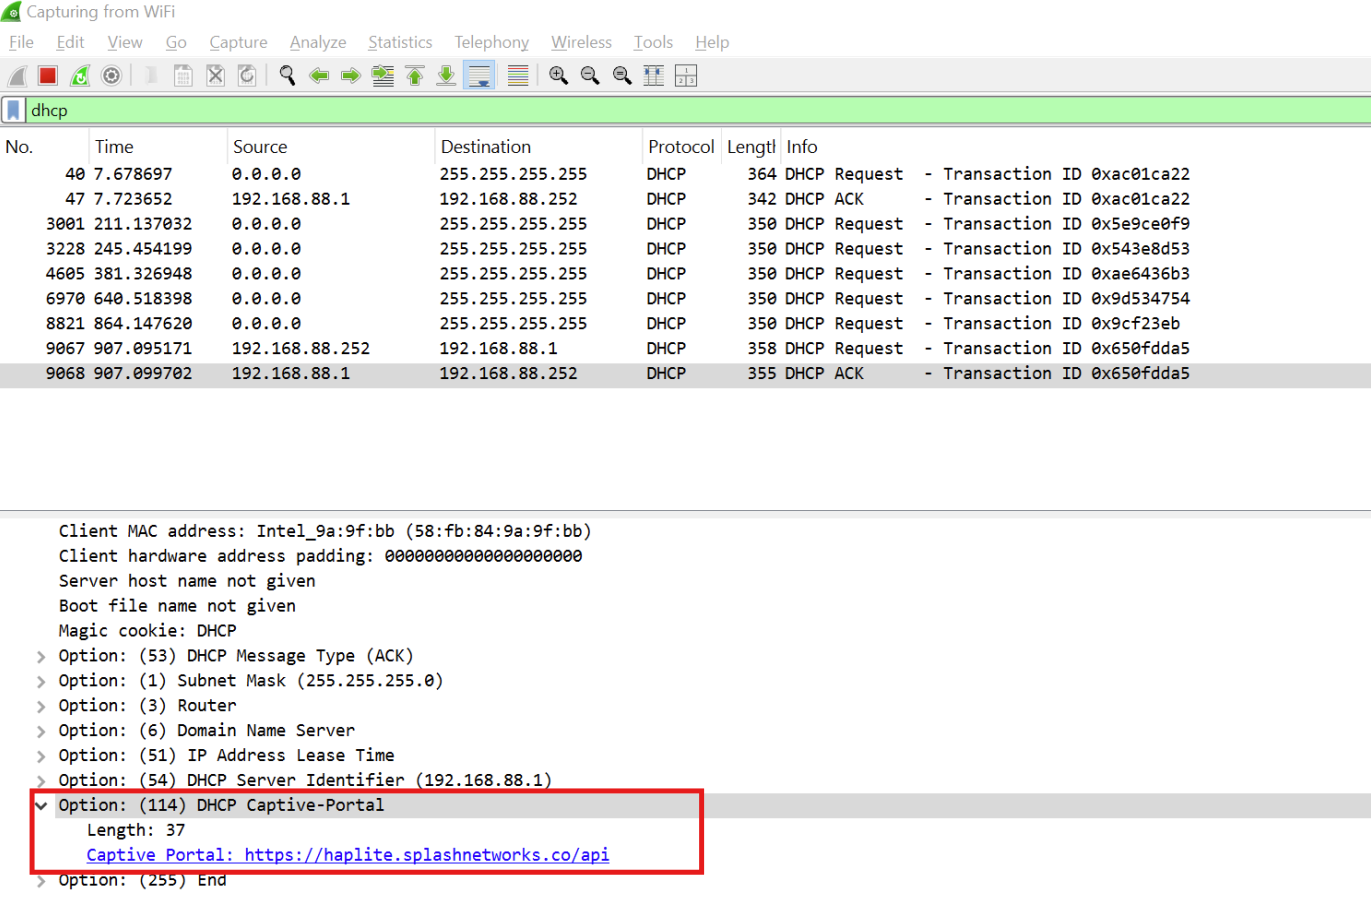This screenshot has width=1371, height=900.
Task: Sort packets by Source column header
Action: [331, 147]
